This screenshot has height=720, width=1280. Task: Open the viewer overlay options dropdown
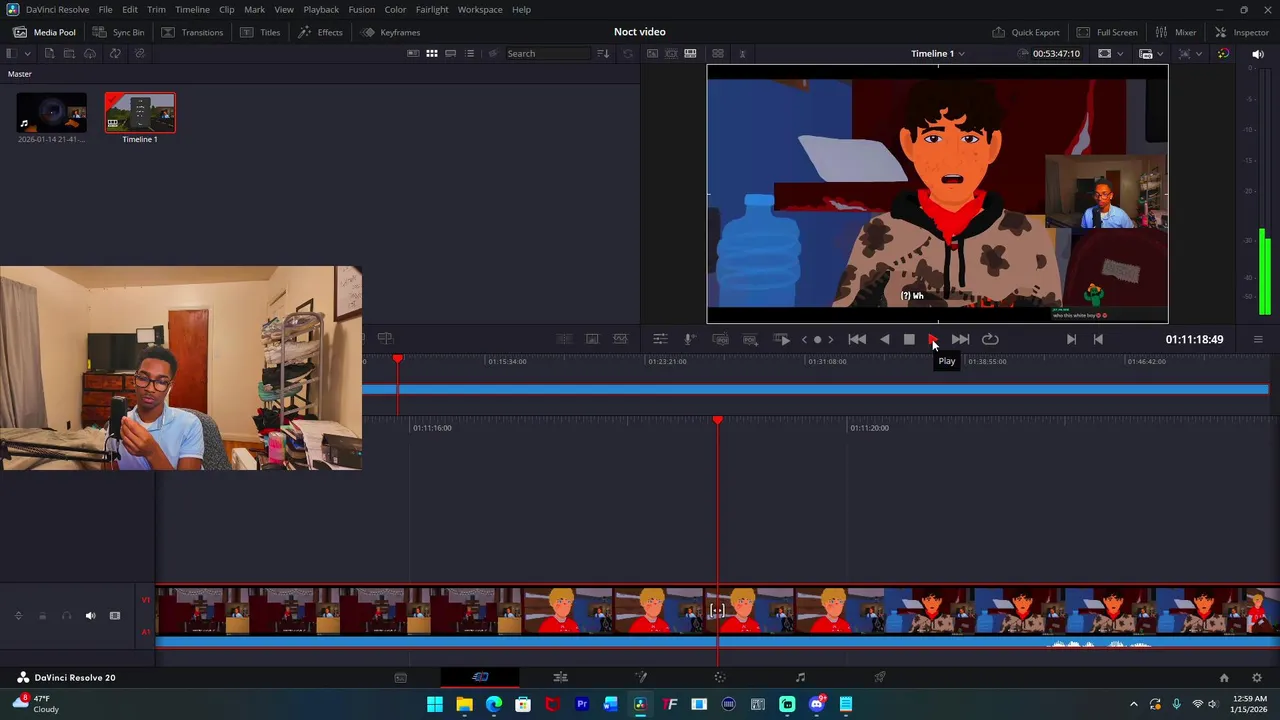[x=1189, y=53]
